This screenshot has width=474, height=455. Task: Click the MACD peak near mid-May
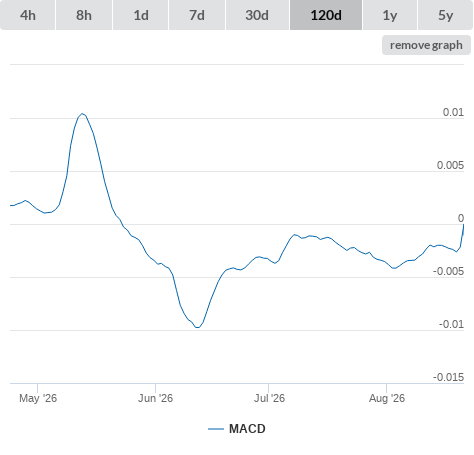pos(82,114)
